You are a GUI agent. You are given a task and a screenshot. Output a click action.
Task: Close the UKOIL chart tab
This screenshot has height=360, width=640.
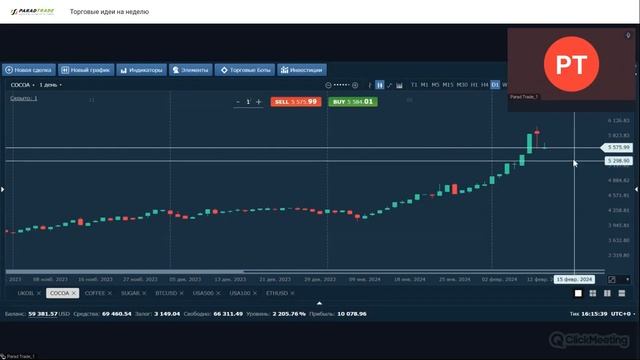[x=39, y=293]
